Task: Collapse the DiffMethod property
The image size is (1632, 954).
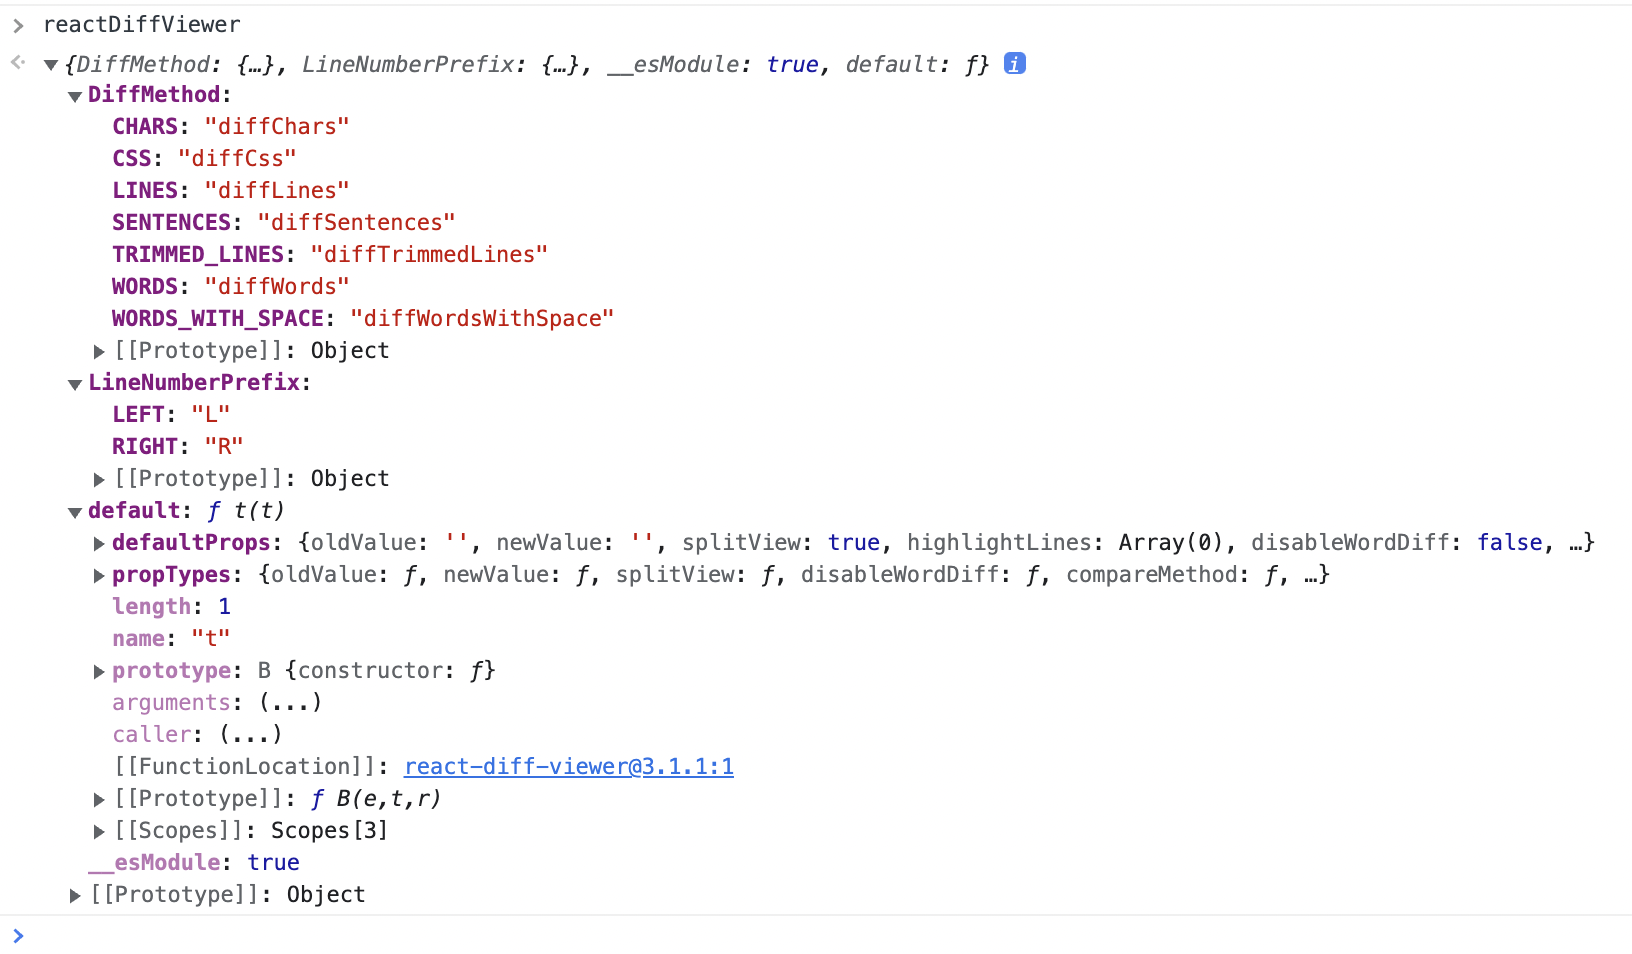Action: (75, 96)
